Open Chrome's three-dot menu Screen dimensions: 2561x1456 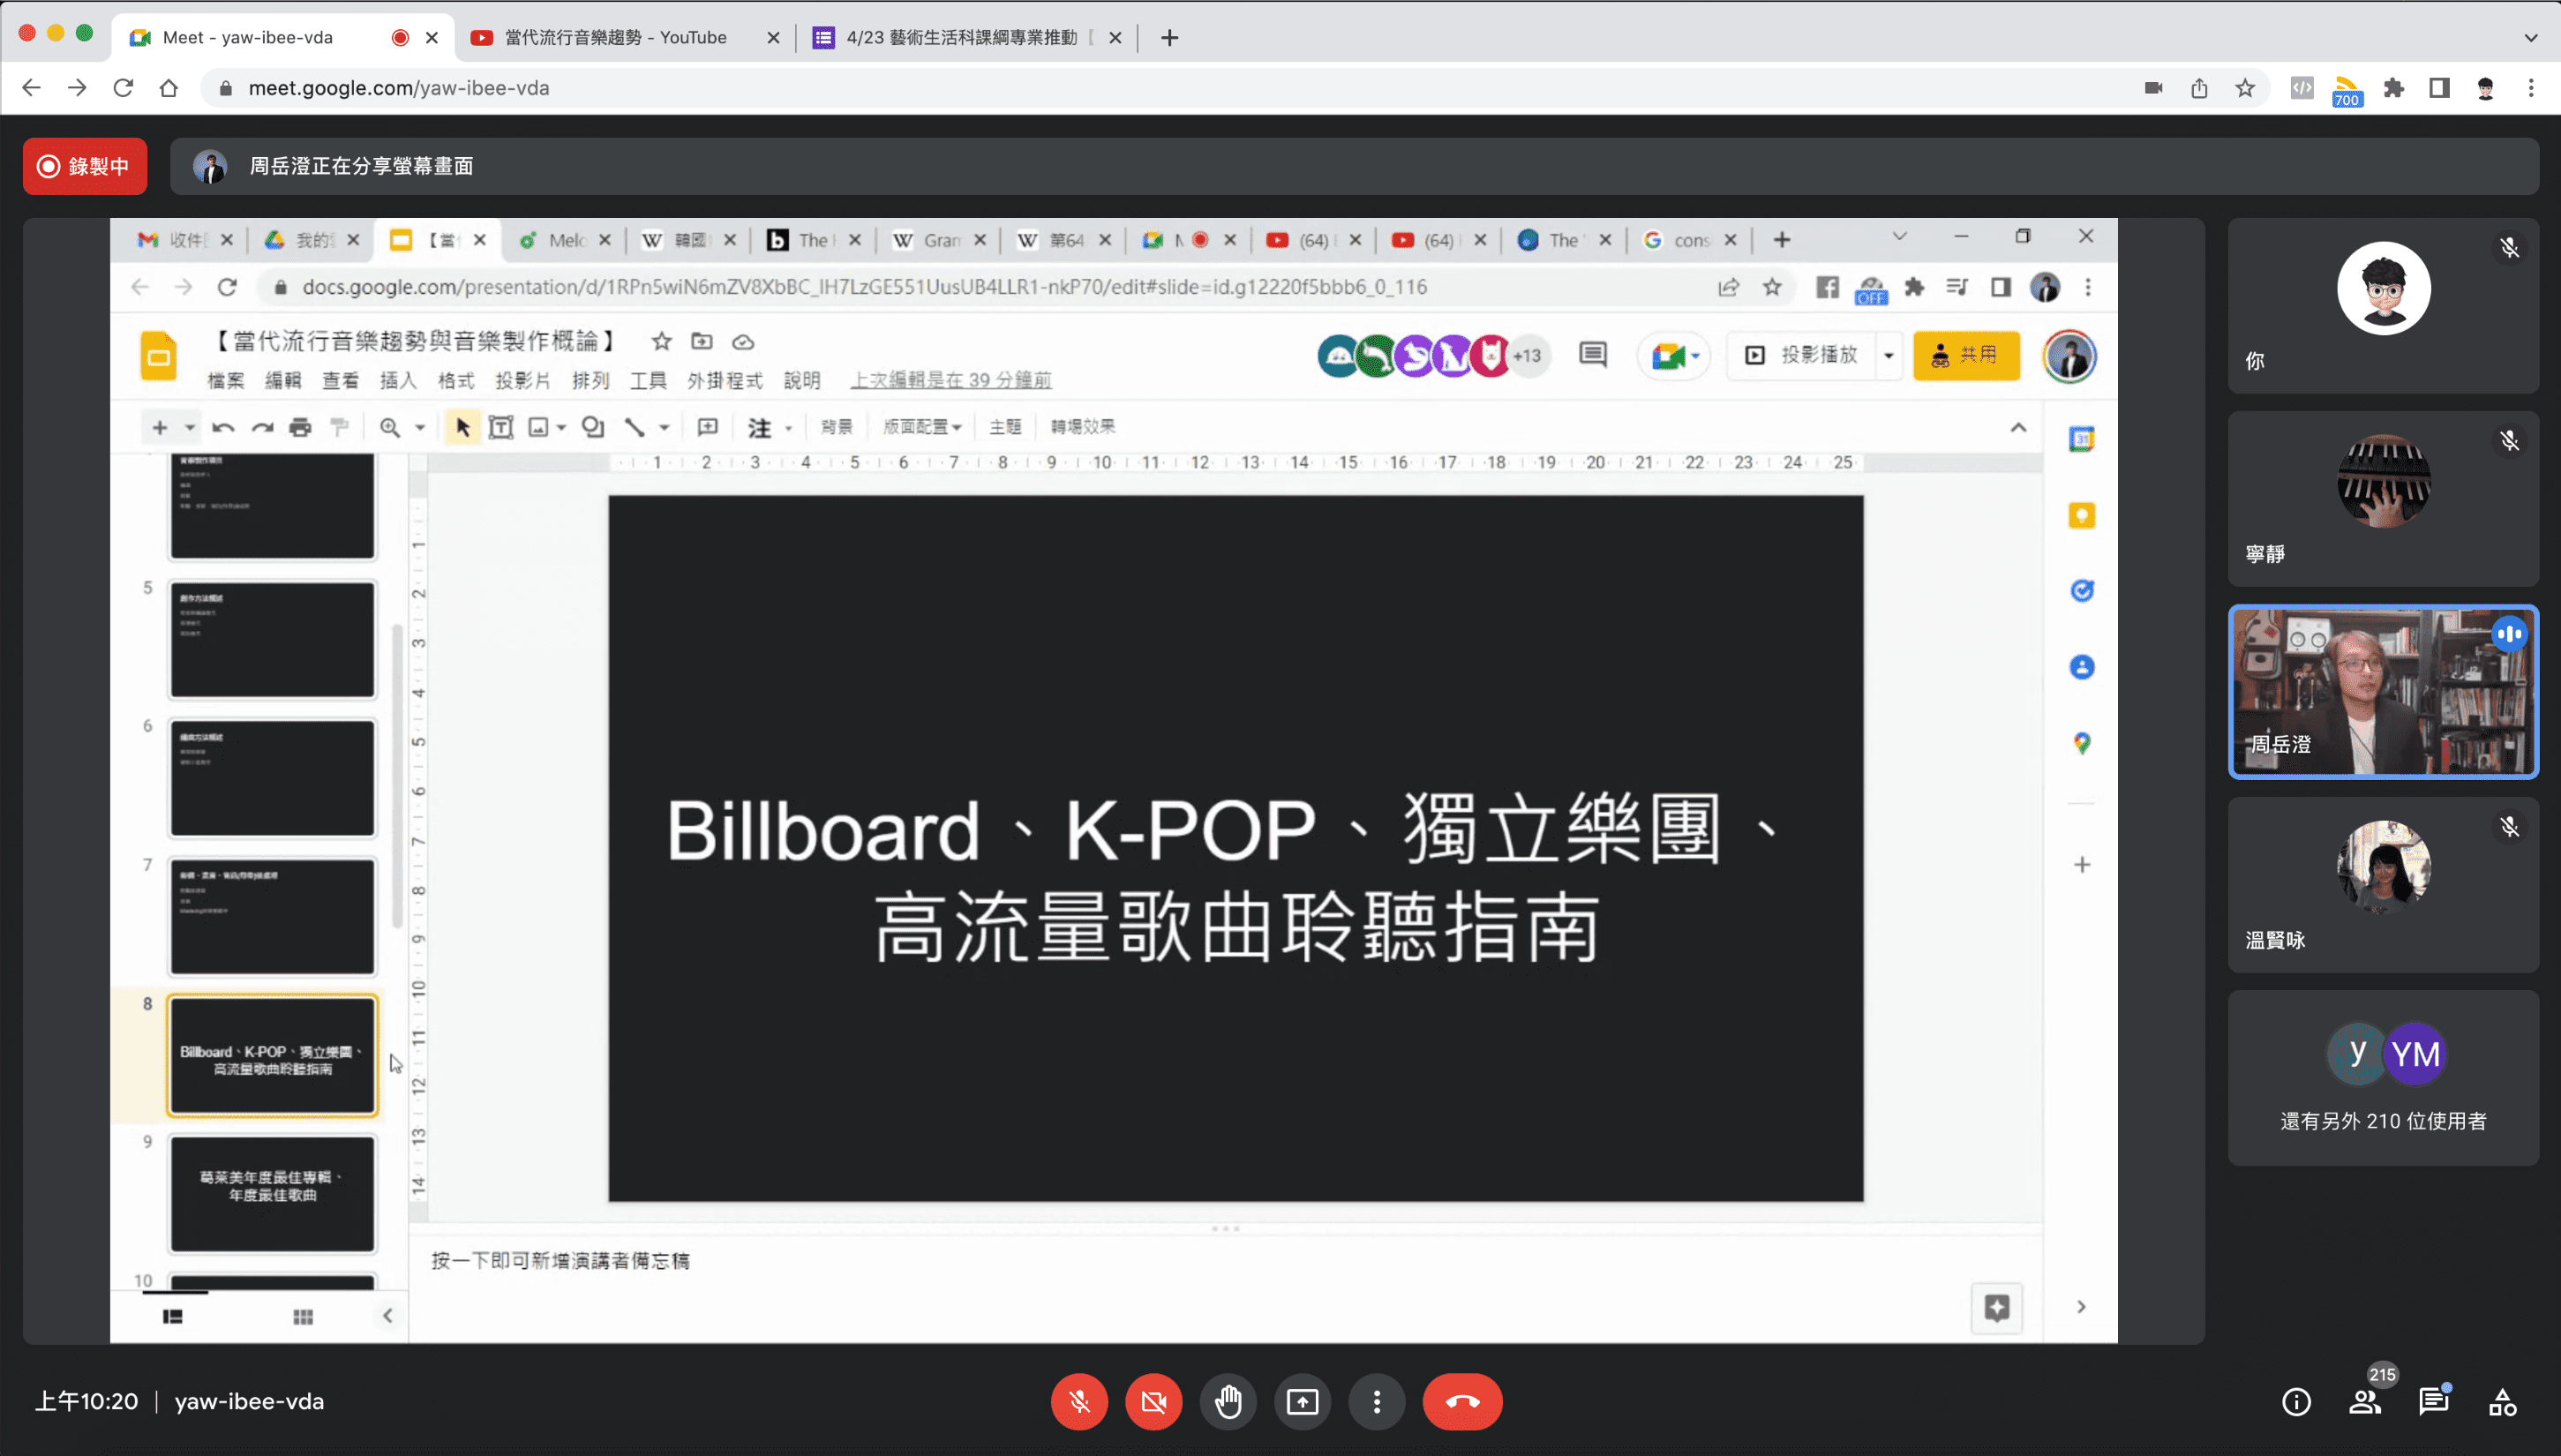2531,88
